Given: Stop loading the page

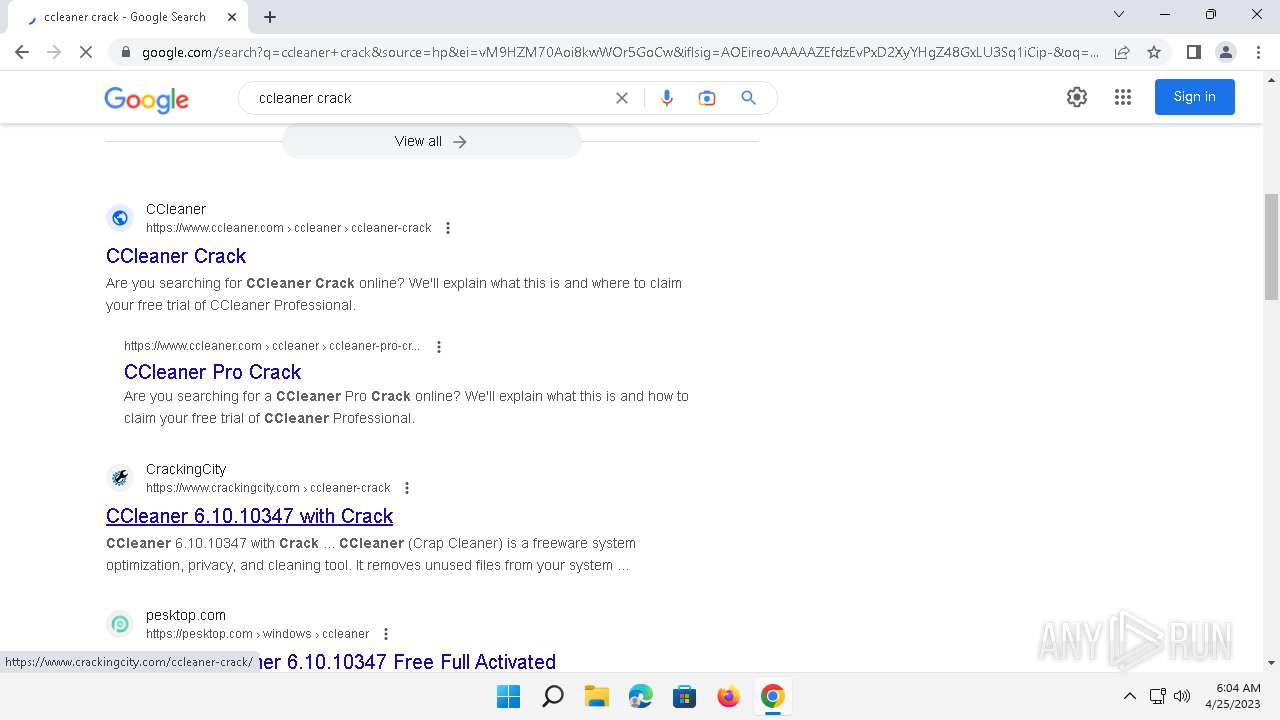Looking at the screenshot, I should click(x=86, y=52).
